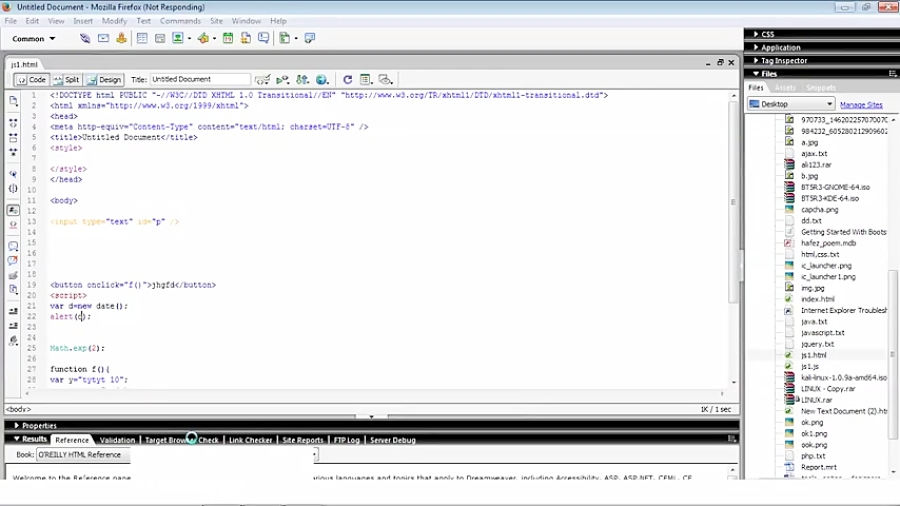Click the Manage Sites link

coord(860,105)
